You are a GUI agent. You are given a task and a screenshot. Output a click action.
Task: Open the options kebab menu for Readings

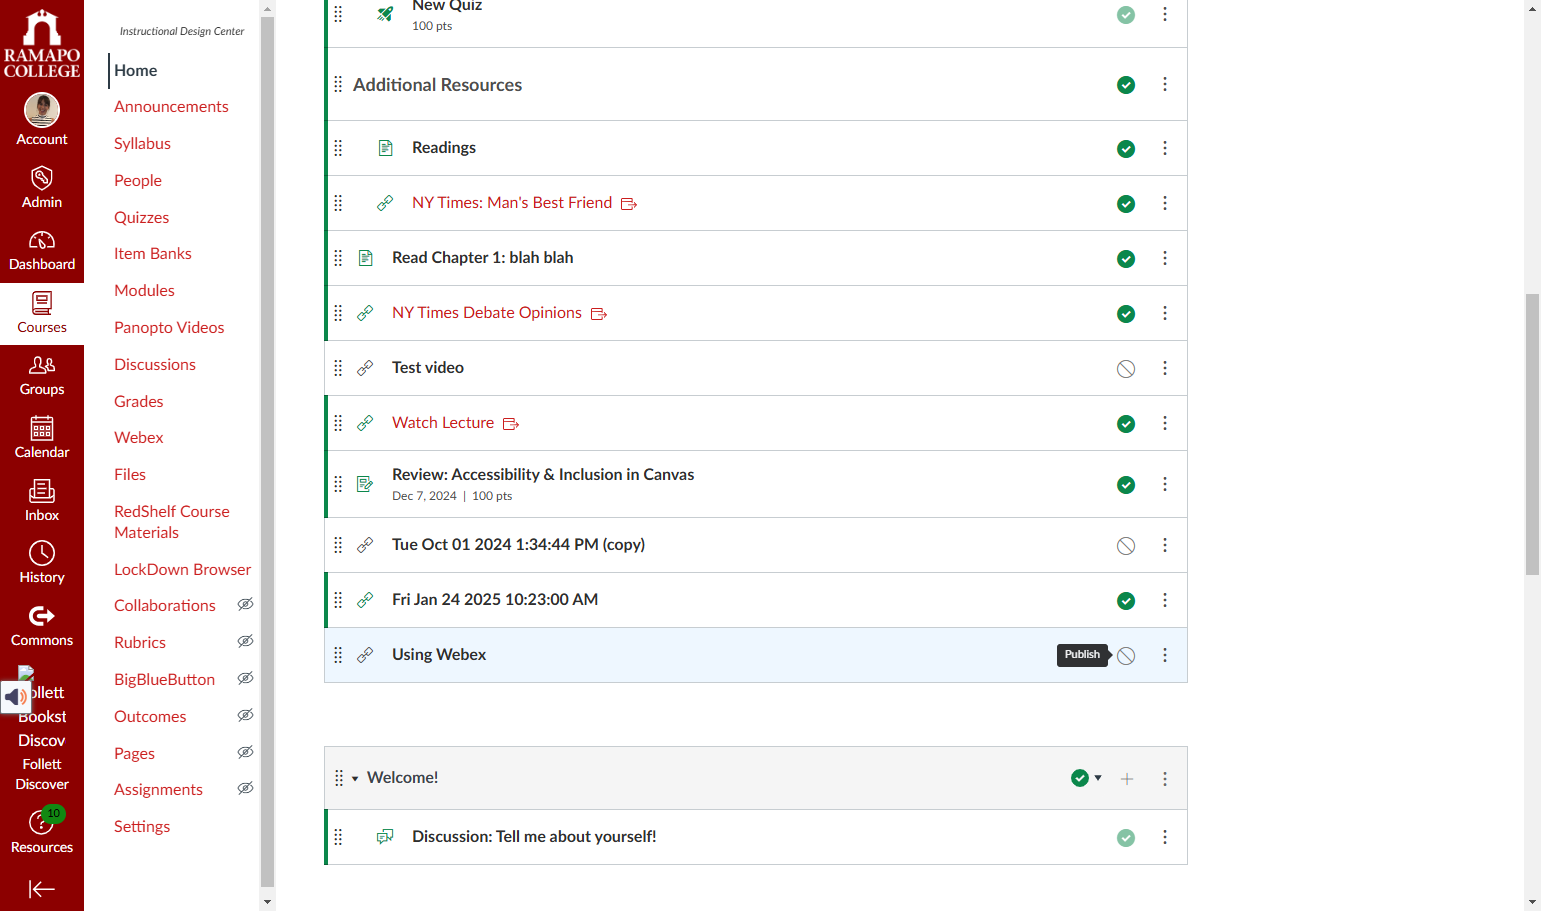[x=1165, y=148]
